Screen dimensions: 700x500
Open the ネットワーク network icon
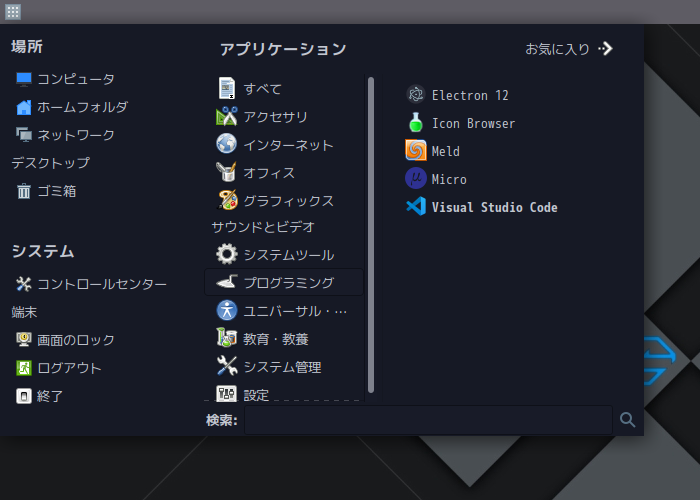[x=24, y=135]
